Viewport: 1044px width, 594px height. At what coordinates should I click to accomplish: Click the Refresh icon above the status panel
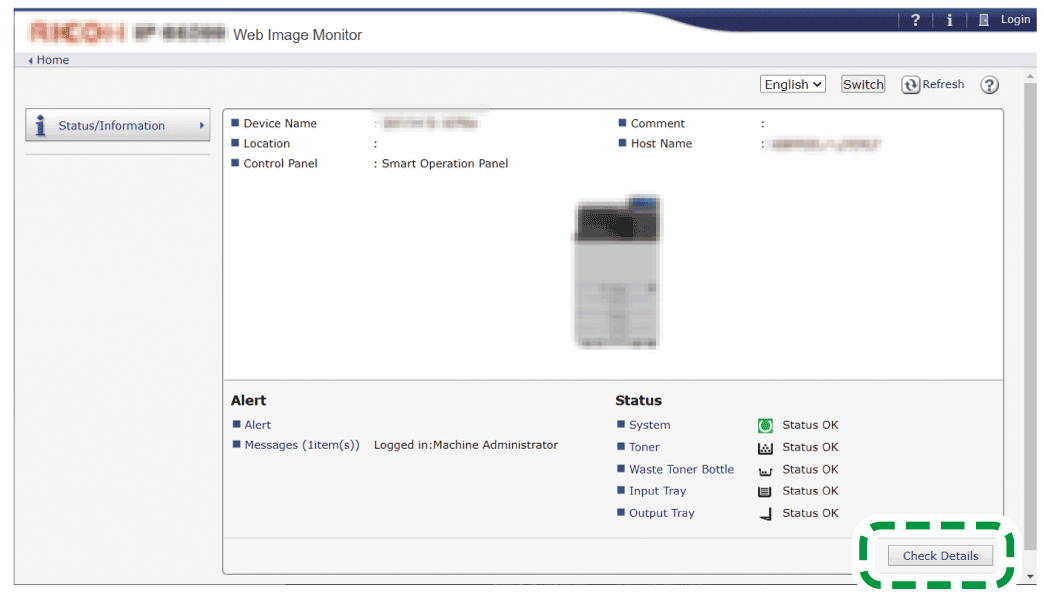911,84
